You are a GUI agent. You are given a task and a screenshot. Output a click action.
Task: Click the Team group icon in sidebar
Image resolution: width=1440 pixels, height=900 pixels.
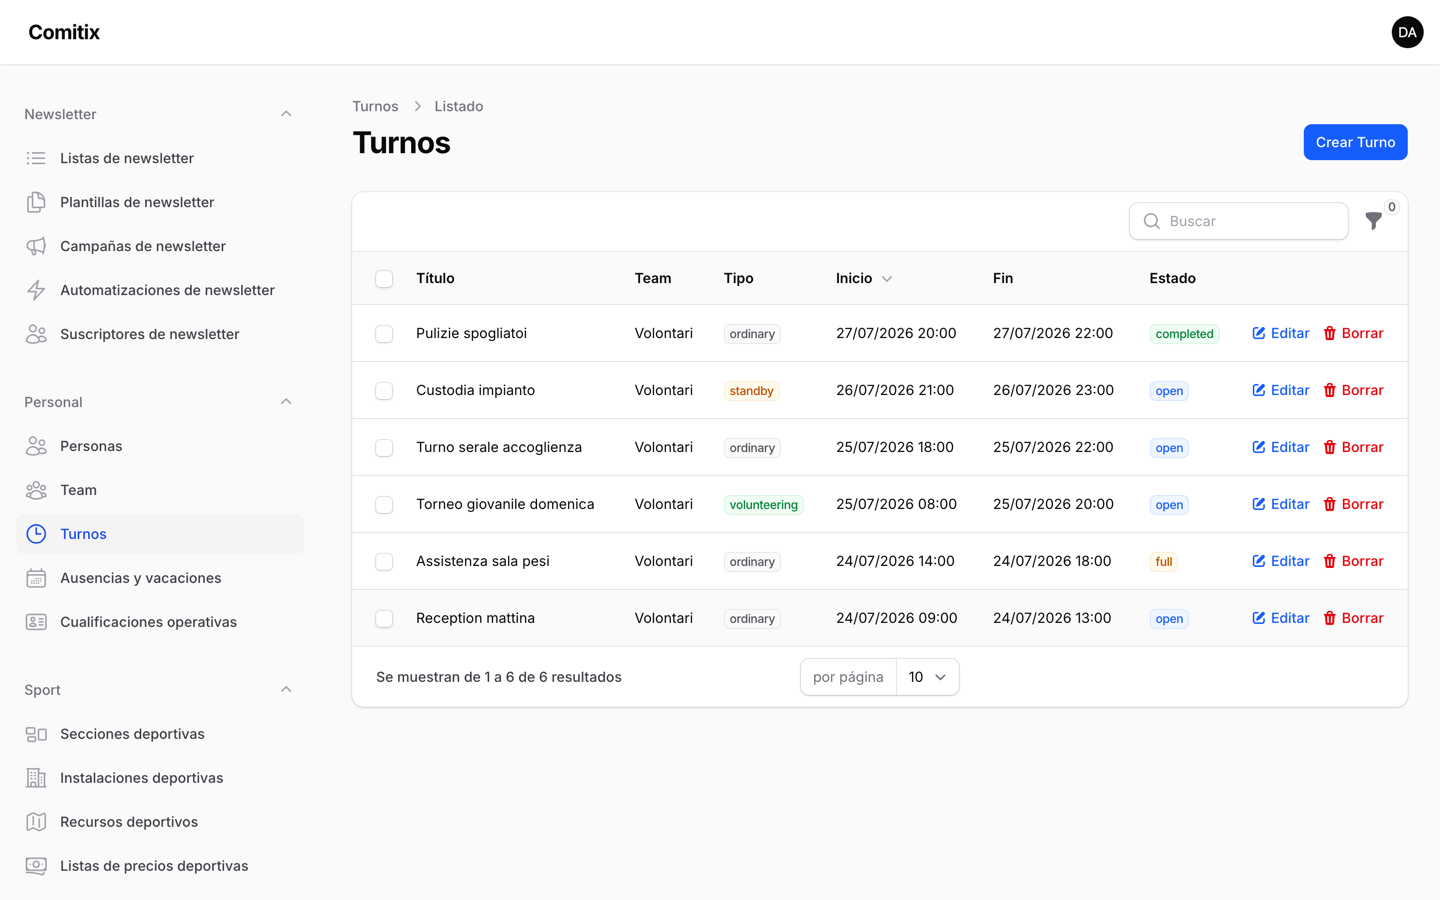pos(36,490)
